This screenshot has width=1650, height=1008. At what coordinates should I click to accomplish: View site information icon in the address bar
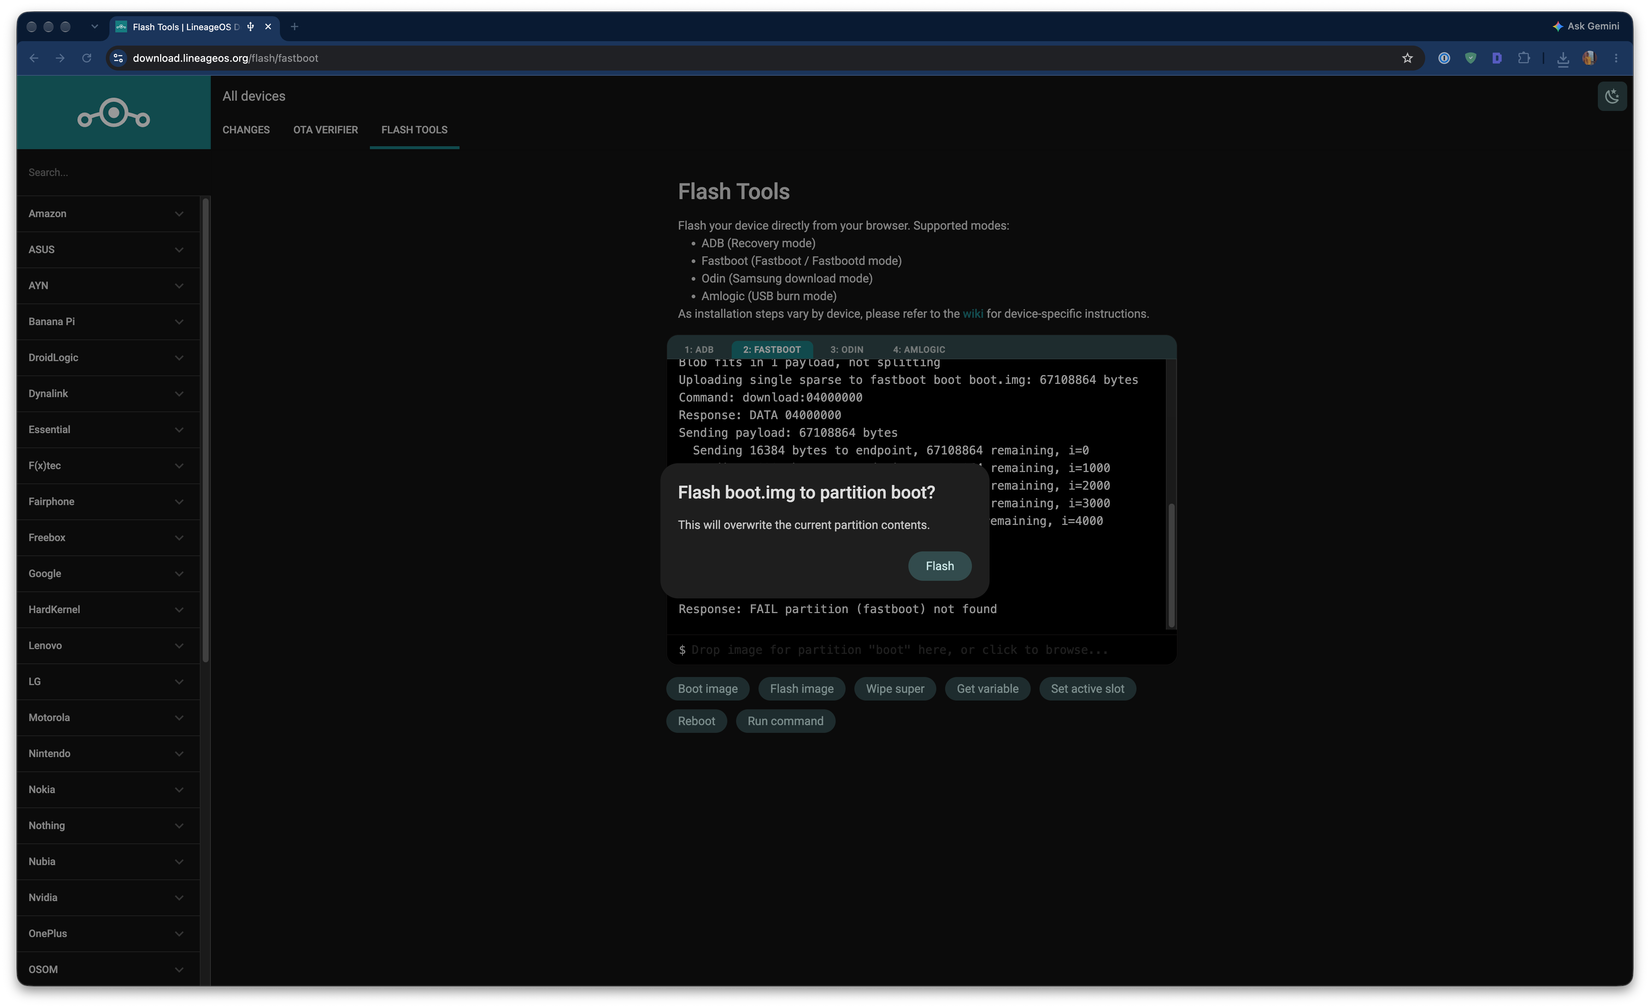pos(118,58)
